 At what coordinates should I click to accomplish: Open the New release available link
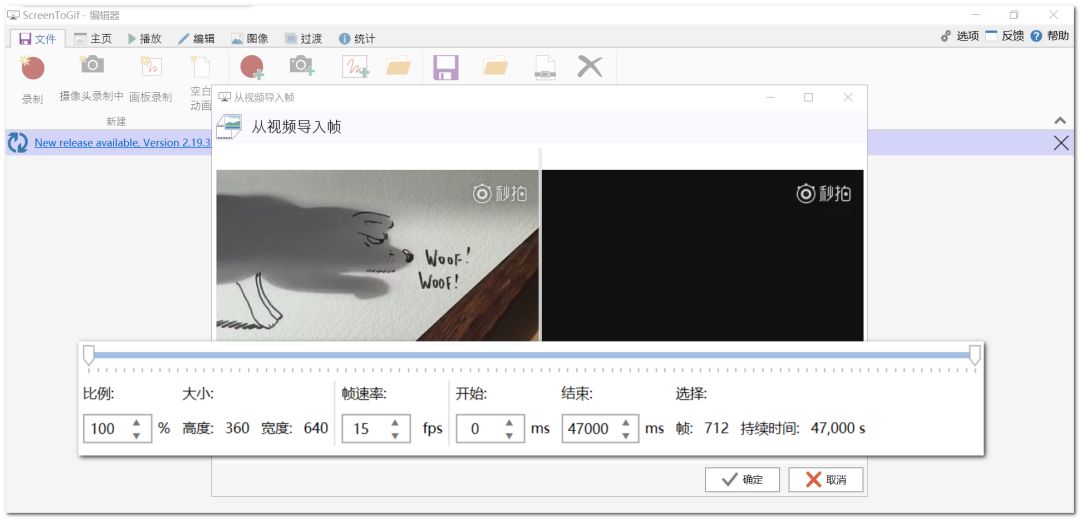coord(122,142)
